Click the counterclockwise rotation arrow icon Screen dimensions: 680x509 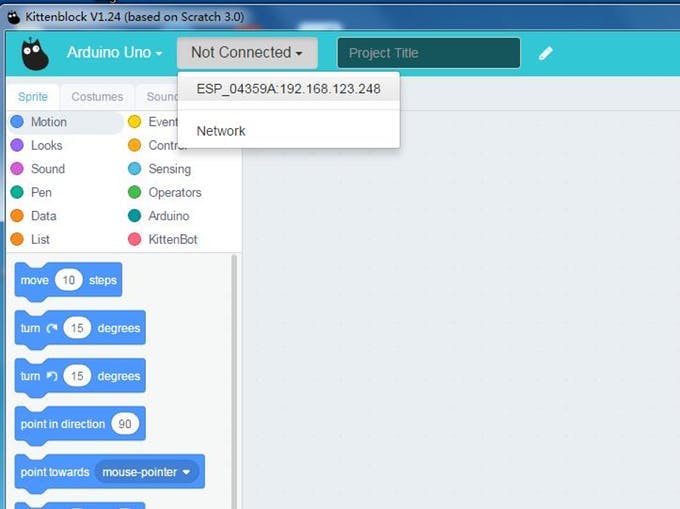coord(52,376)
